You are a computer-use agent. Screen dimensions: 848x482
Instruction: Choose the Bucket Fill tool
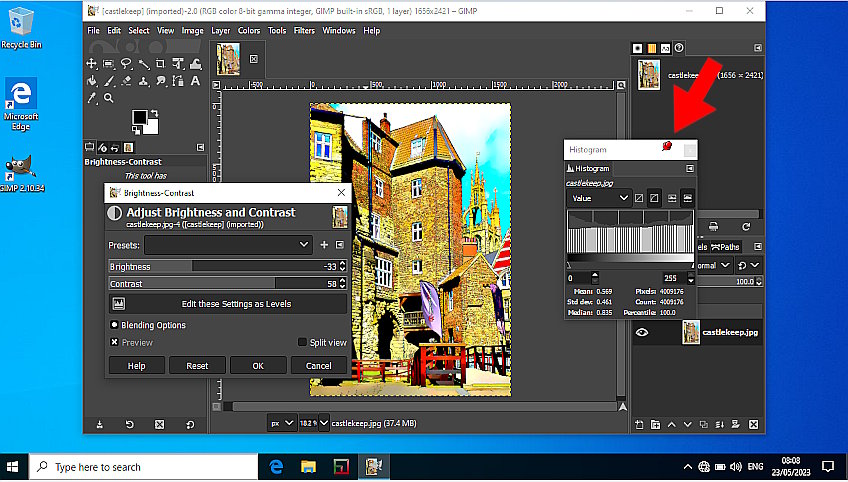click(91, 80)
